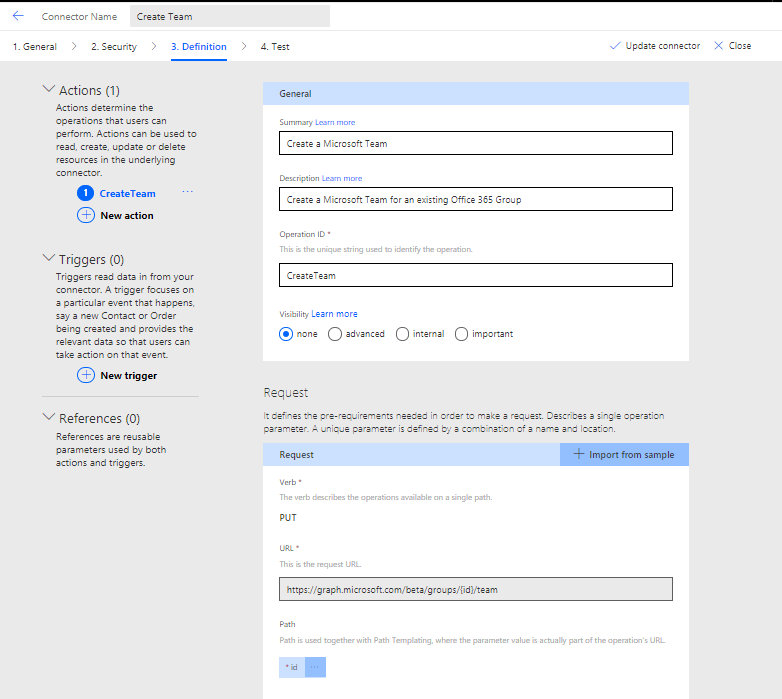Image resolution: width=782 pixels, height=699 pixels.
Task: Select the CreateTeam action
Action: click(128, 193)
